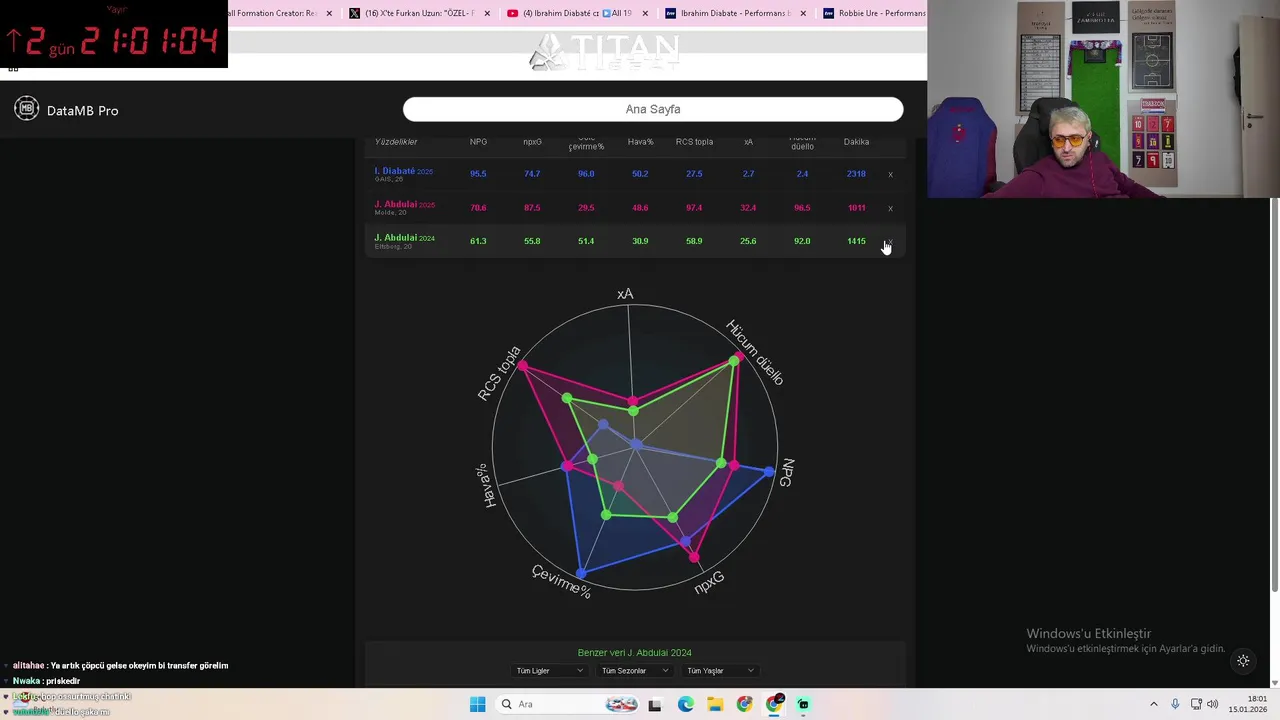
Task: Click the RCS topla column header
Action: coord(694,142)
